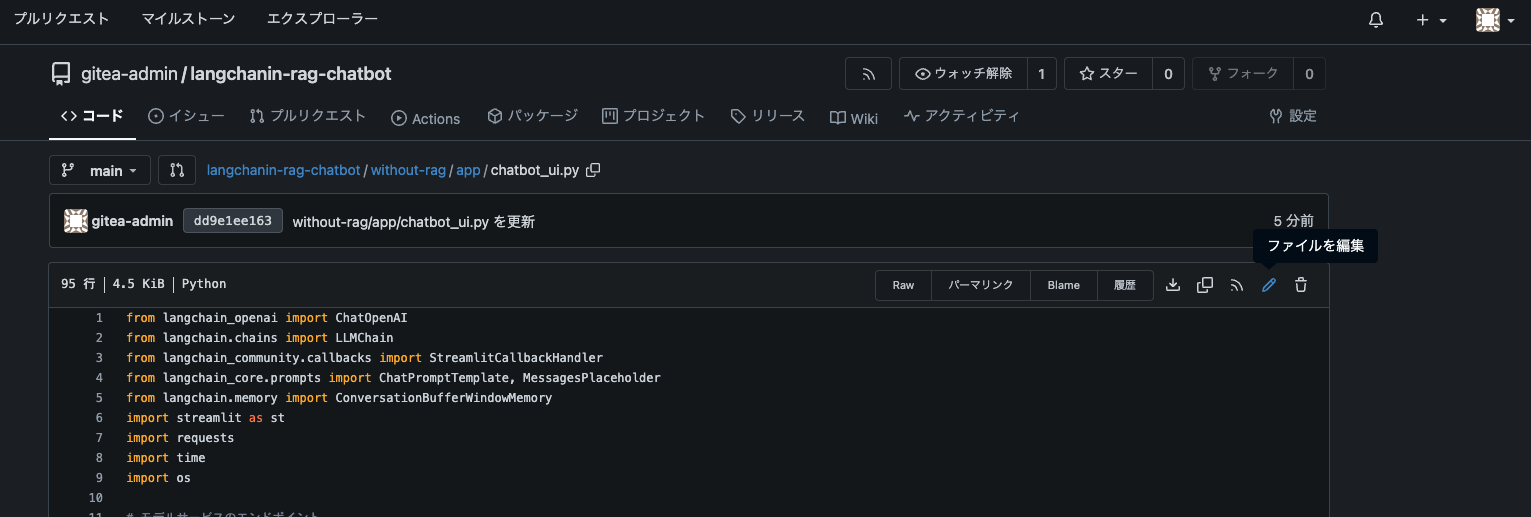
Task: Click the 履歴 history button
Action: pyautogui.click(x=1125, y=285)
